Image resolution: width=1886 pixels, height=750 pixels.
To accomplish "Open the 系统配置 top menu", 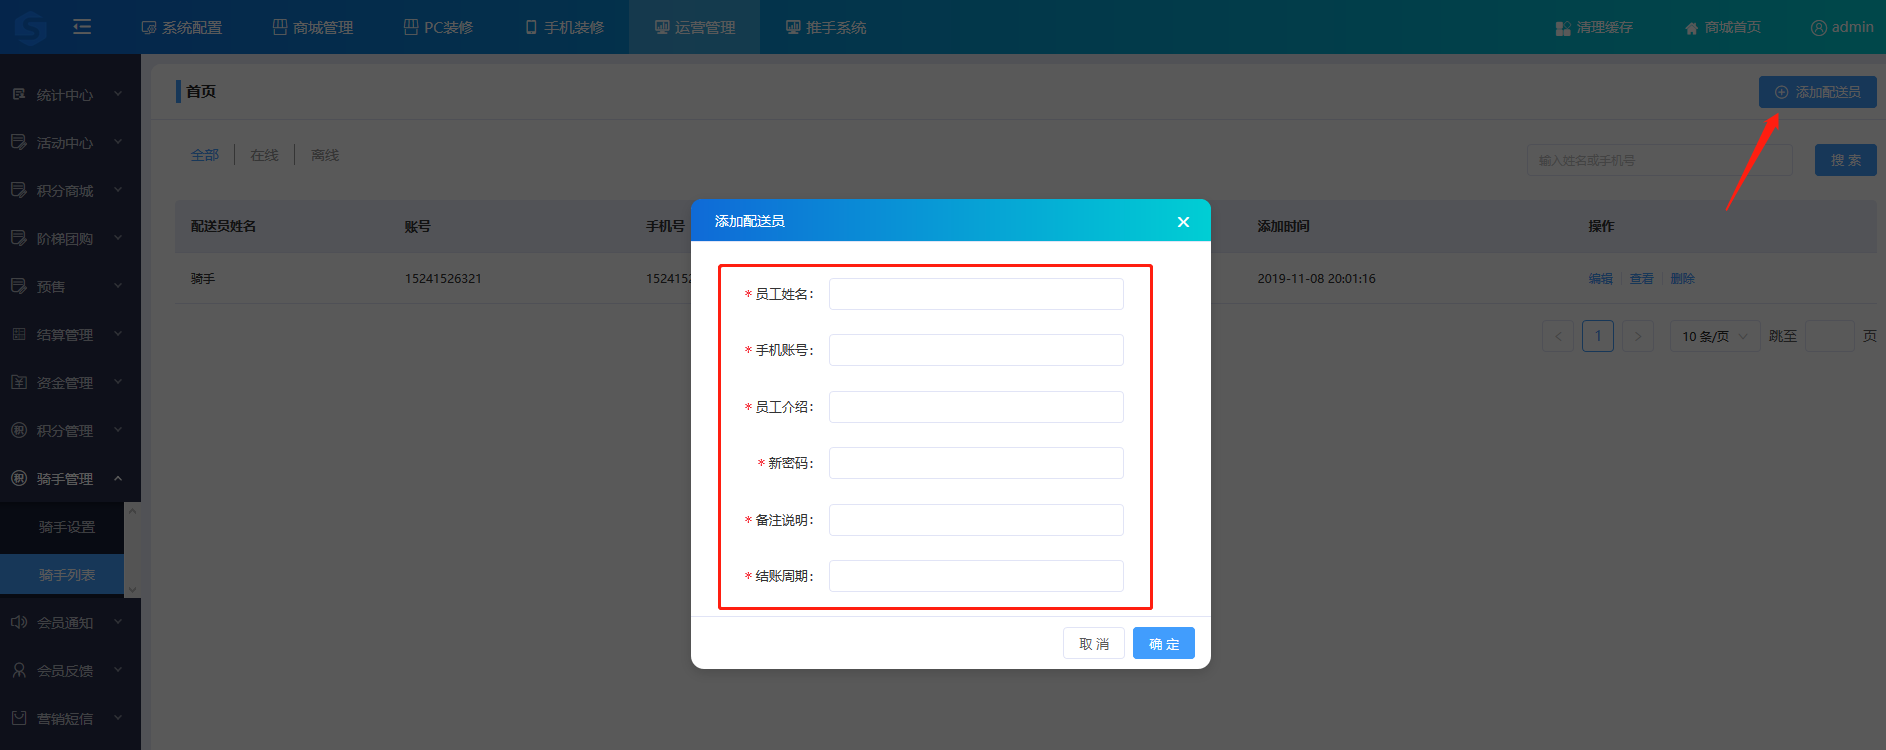I will tap(182, 27).
